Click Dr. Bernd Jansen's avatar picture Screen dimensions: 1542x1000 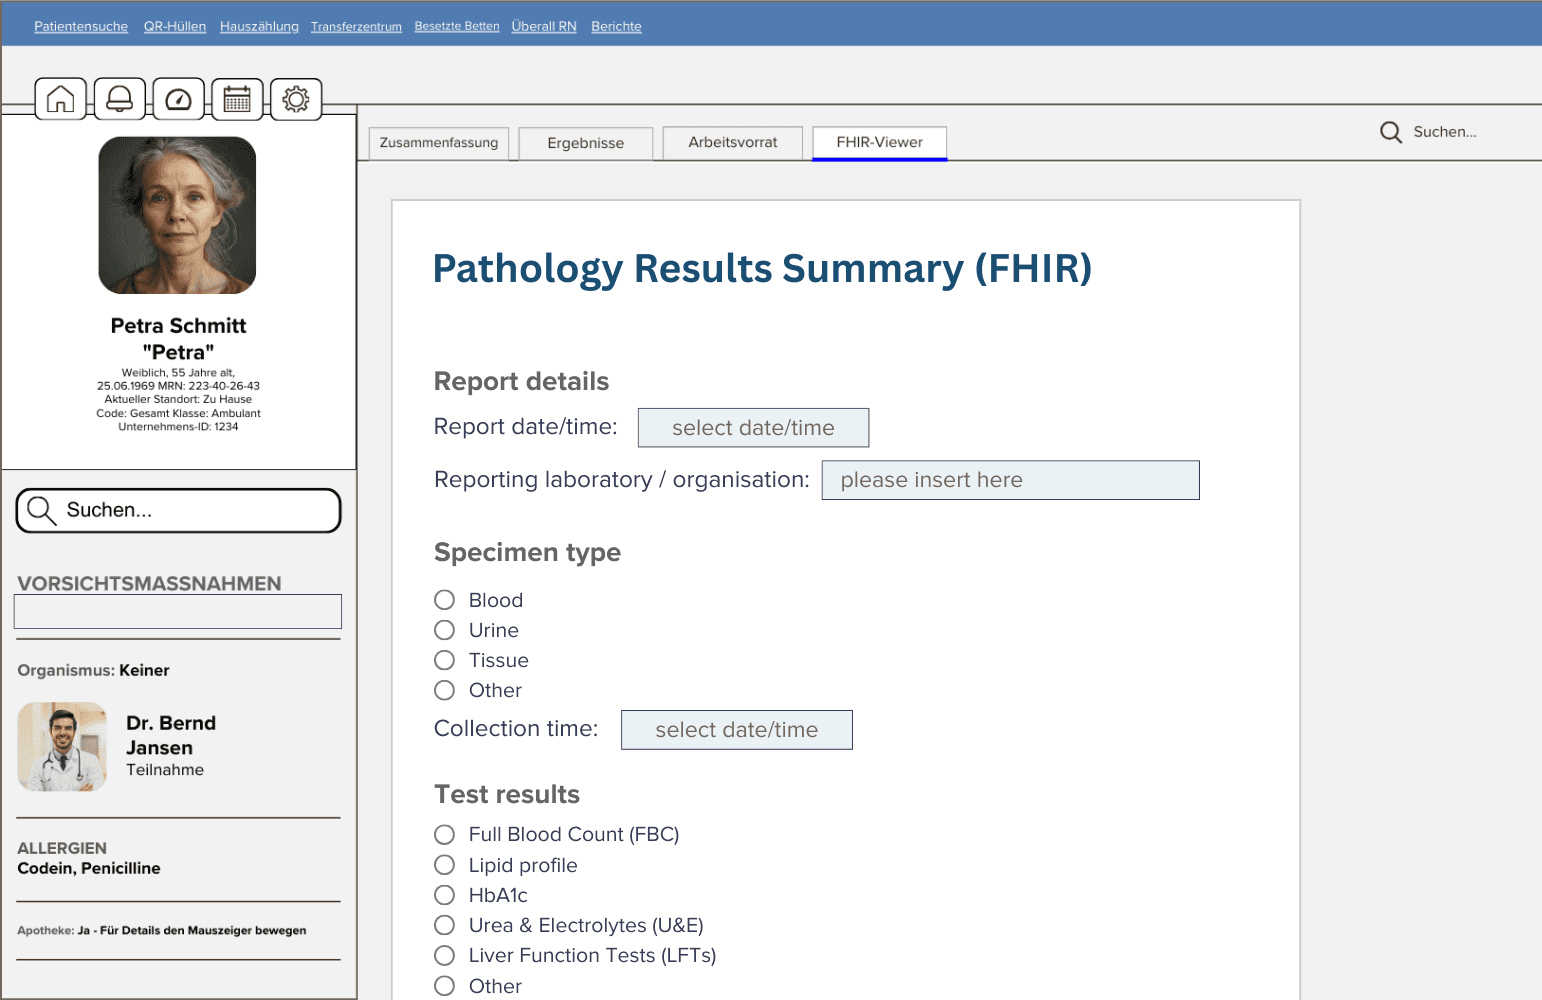click(x=62, y=746)
